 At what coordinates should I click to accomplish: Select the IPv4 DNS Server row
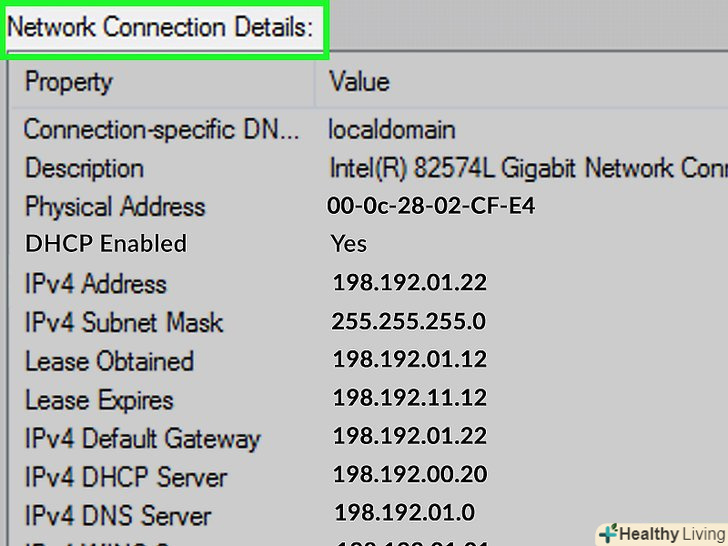[118, 516]
